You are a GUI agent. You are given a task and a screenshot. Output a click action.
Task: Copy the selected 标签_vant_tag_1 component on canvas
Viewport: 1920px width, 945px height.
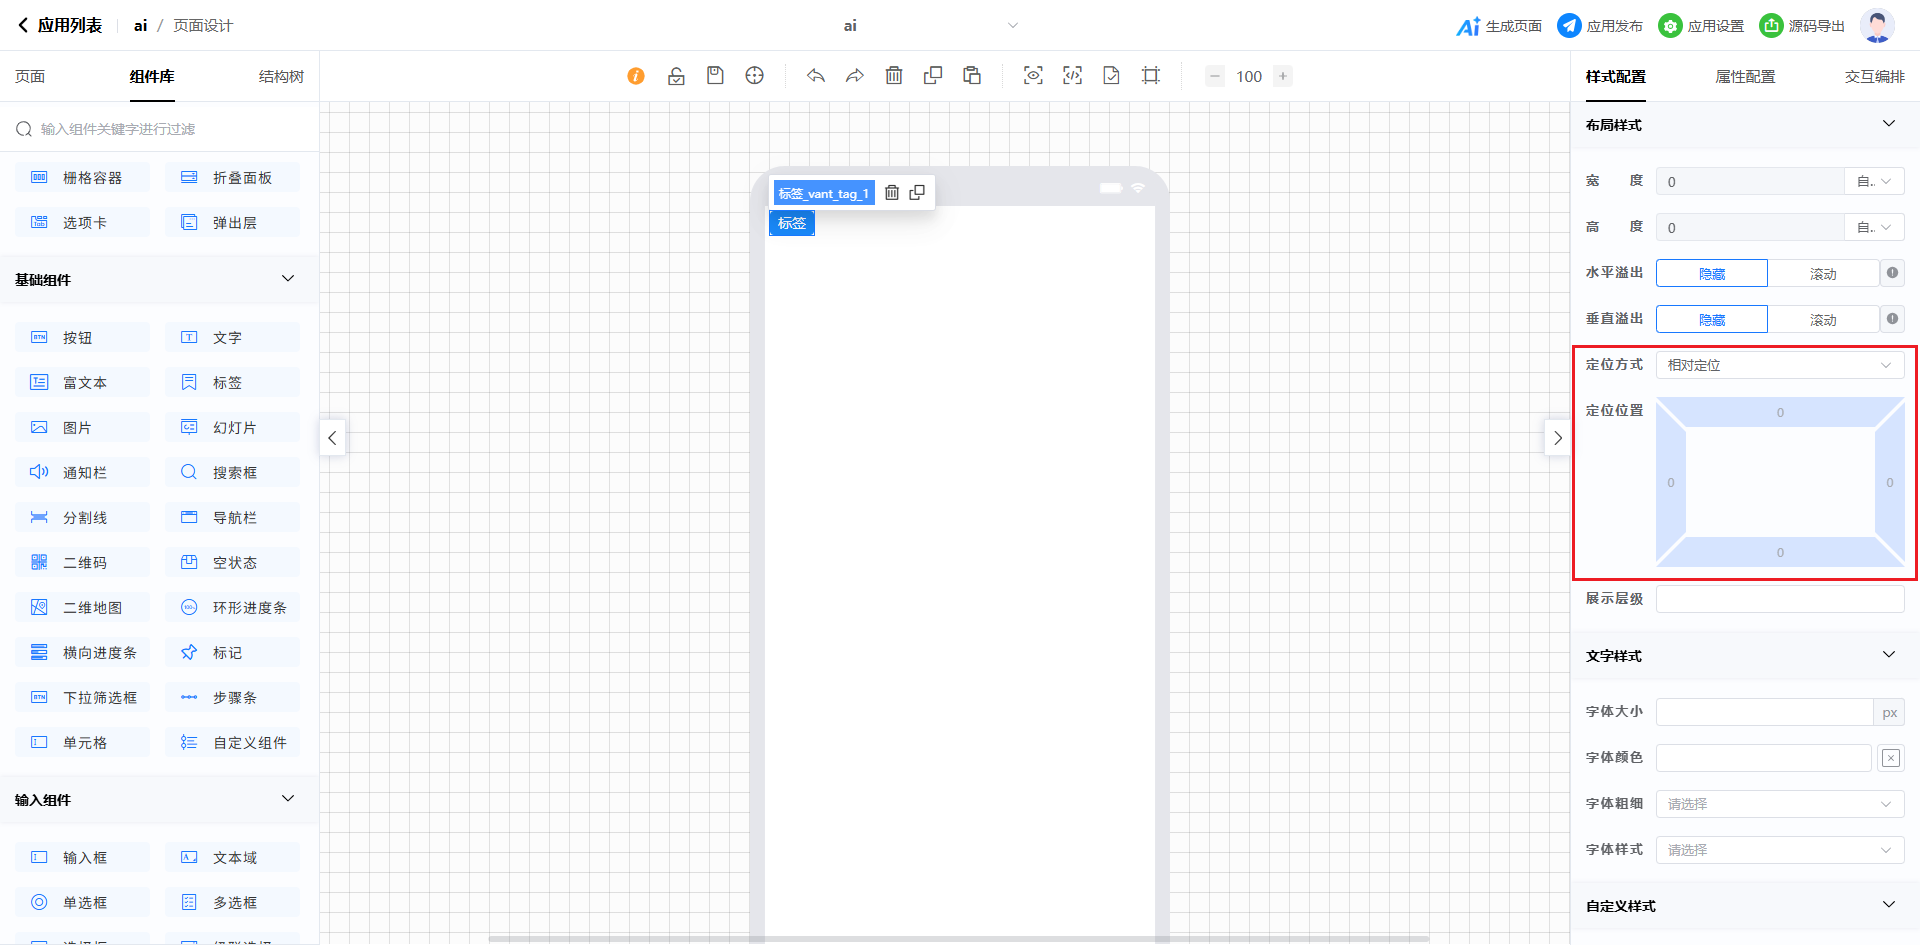917,193
